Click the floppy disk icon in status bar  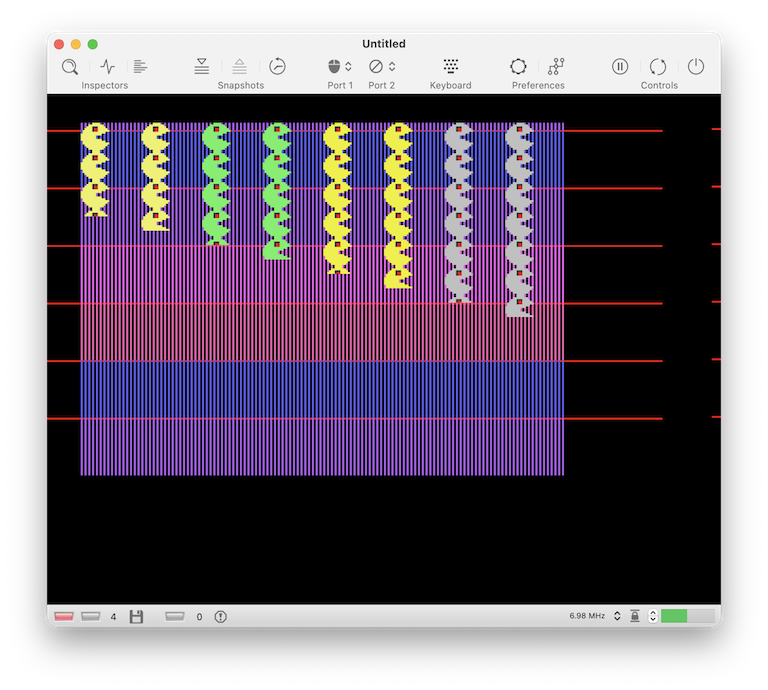tap(136, 617)
